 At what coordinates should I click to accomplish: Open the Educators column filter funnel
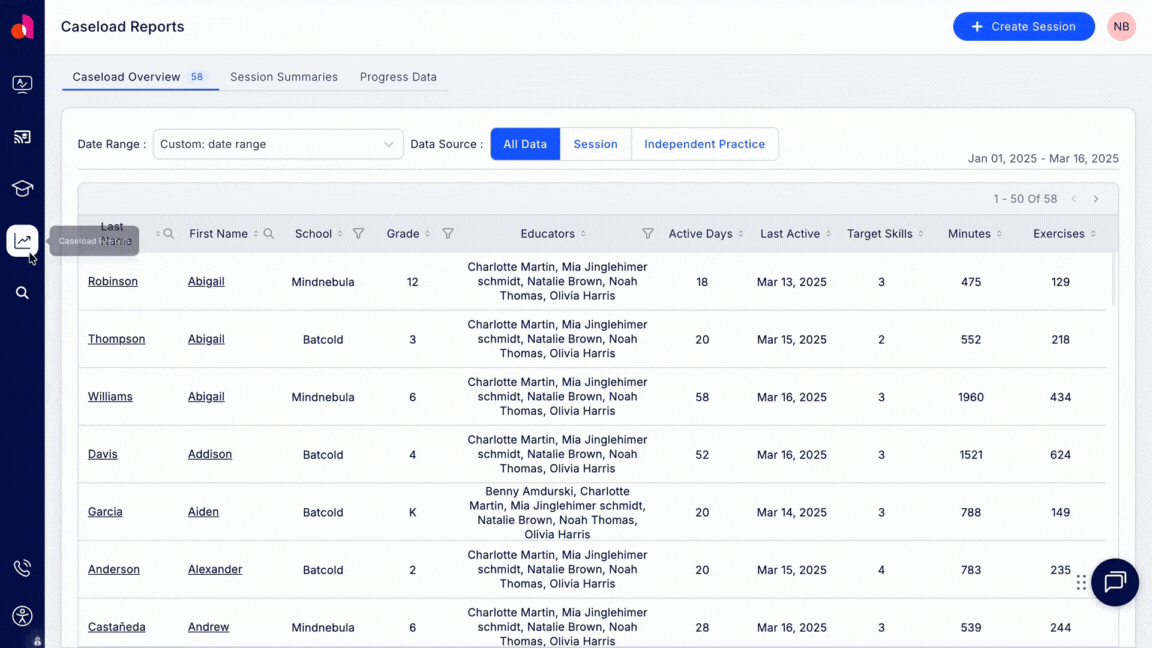[647, 233]
